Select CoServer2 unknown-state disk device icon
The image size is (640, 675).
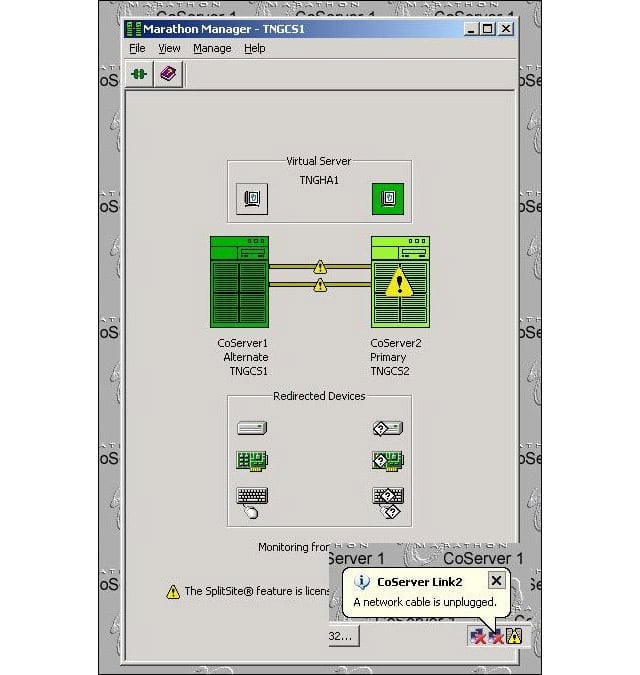(x=388, y=428)
